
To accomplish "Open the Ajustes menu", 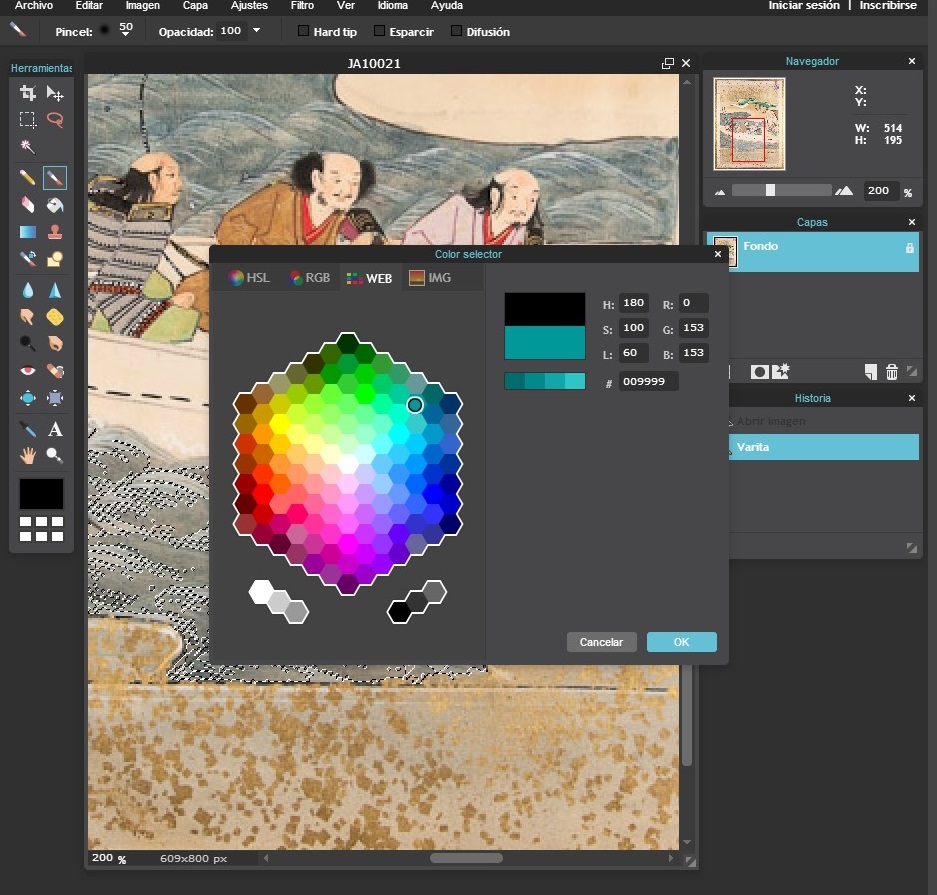I will pos(249,5).
